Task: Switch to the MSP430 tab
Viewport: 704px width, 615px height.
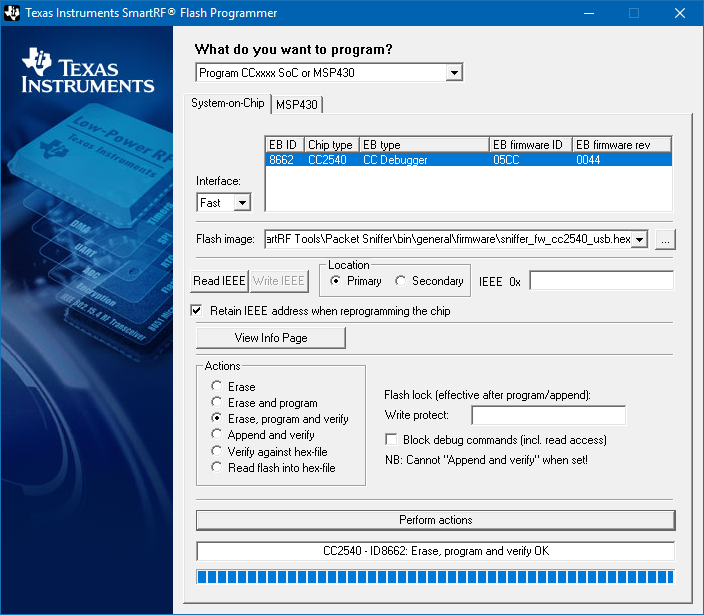Action: coord(297,105)
